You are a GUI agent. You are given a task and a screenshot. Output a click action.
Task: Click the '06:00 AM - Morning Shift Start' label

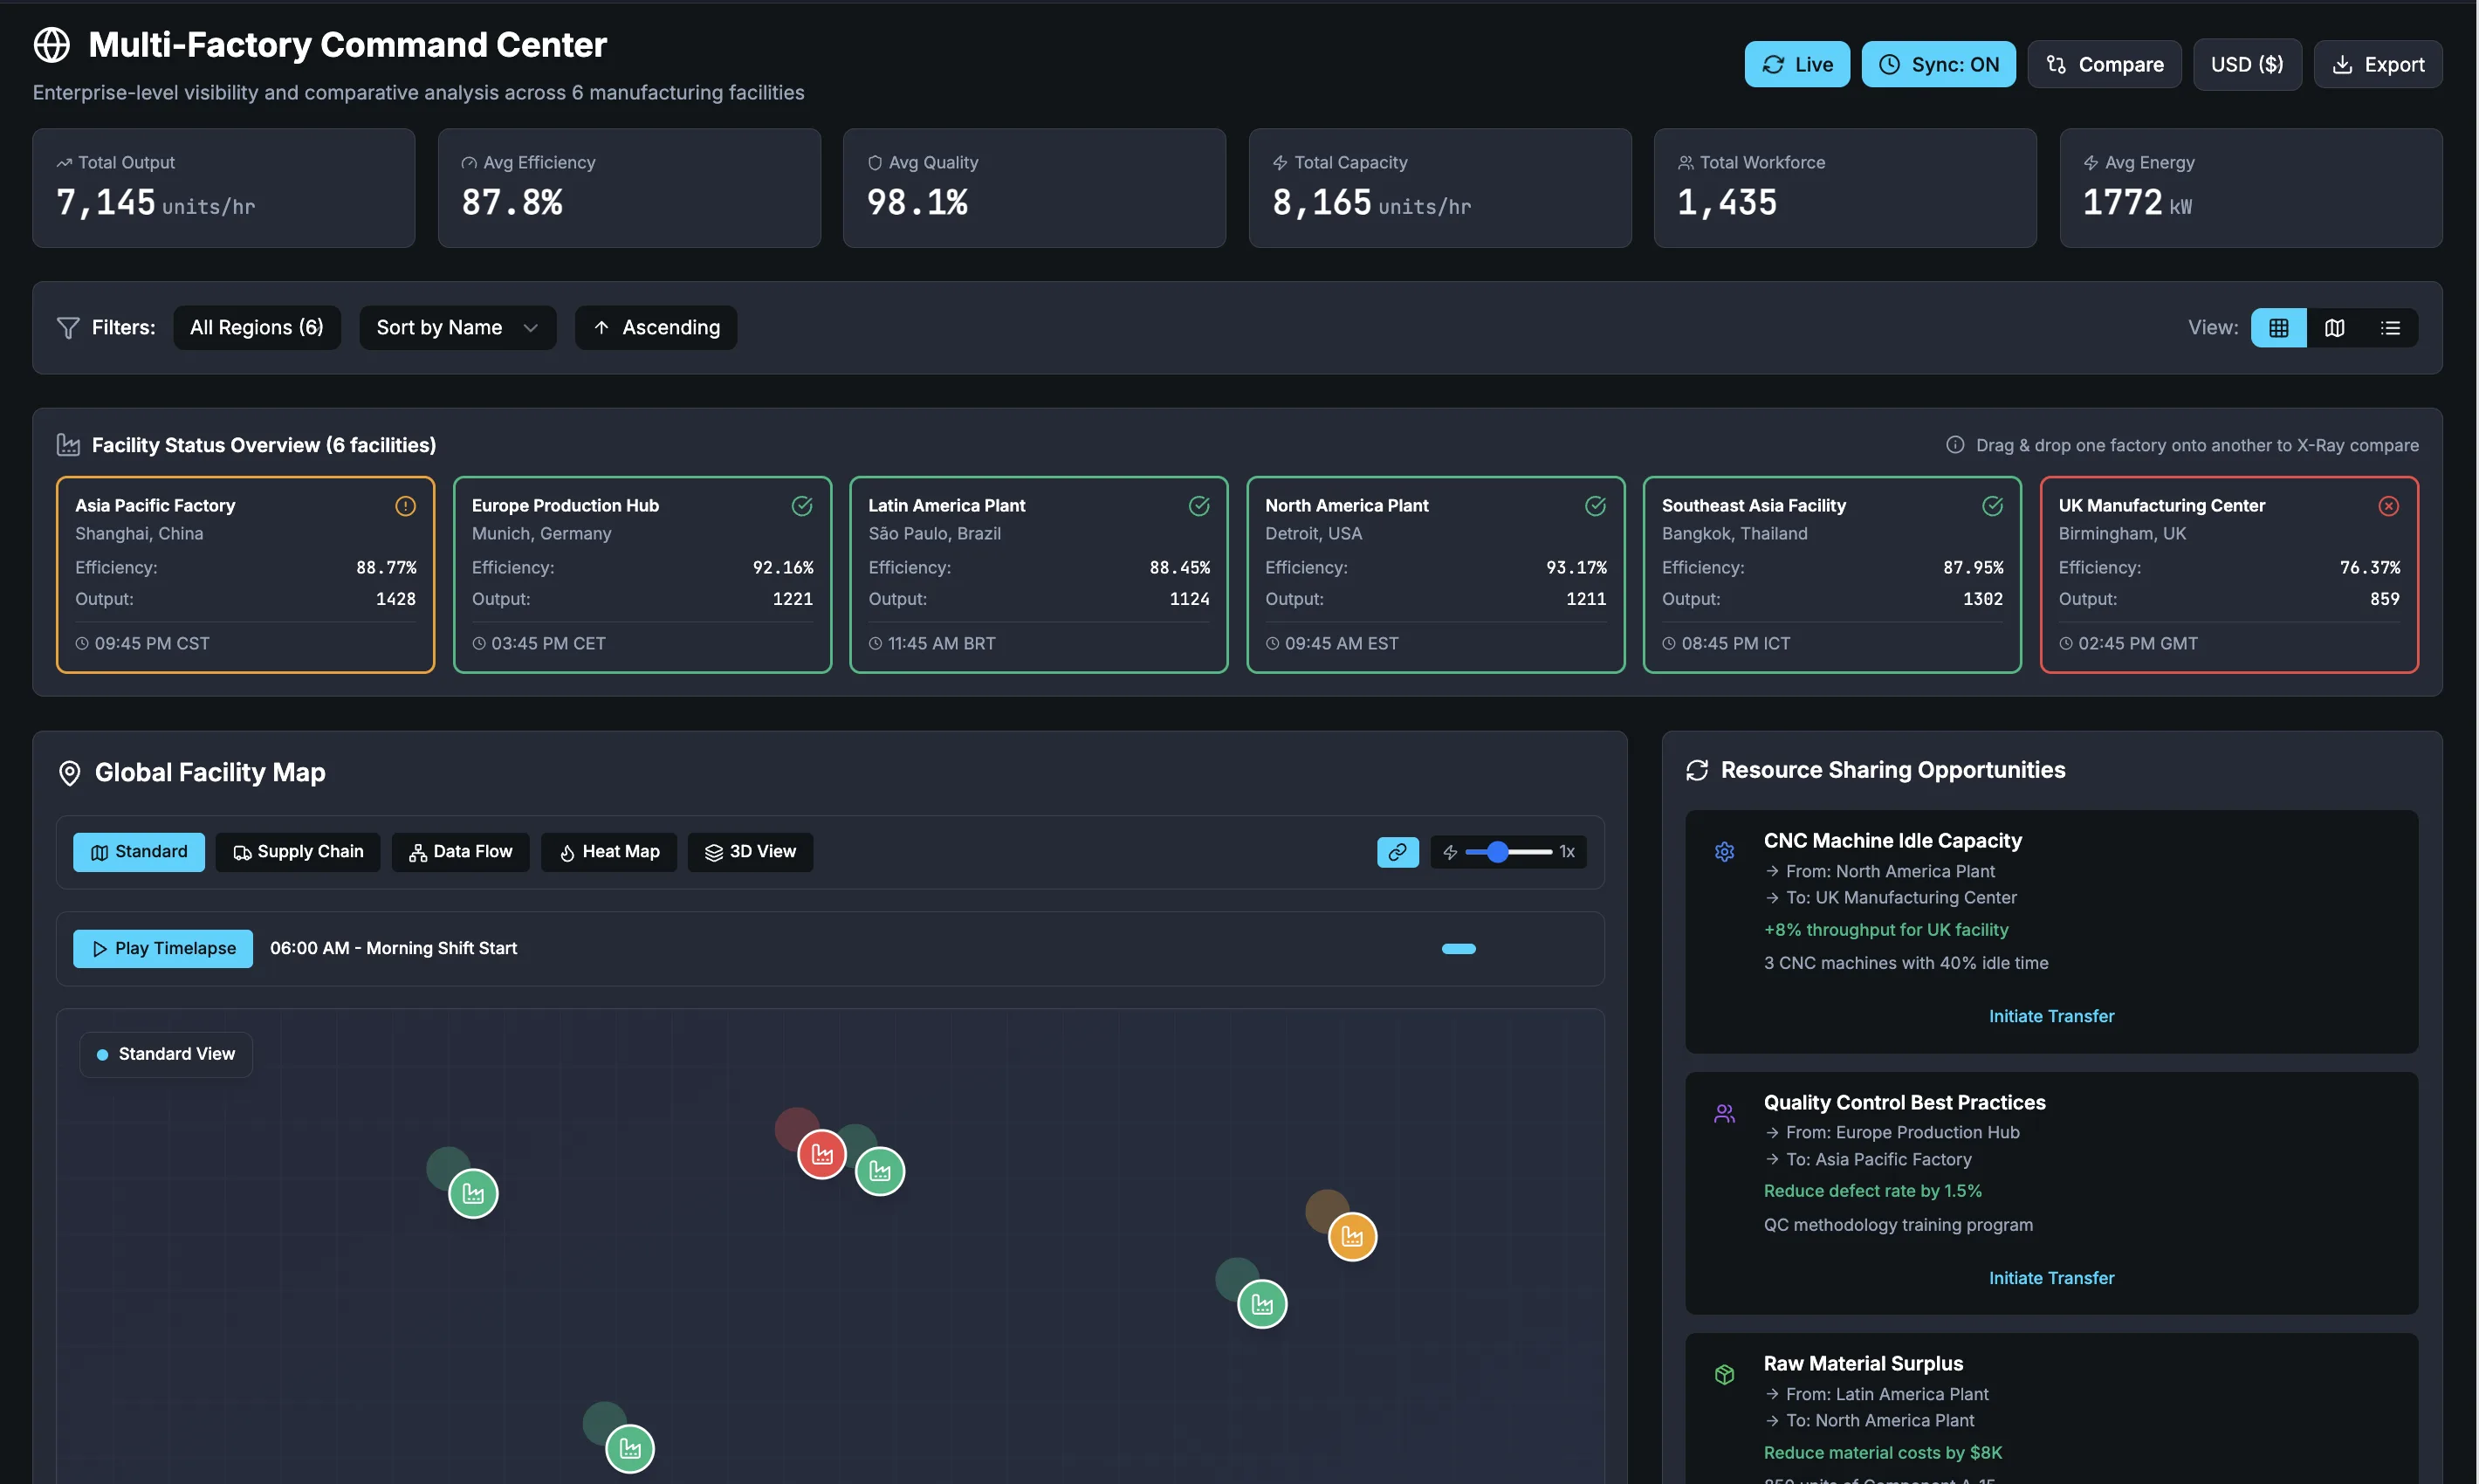[x=393, y=949]
